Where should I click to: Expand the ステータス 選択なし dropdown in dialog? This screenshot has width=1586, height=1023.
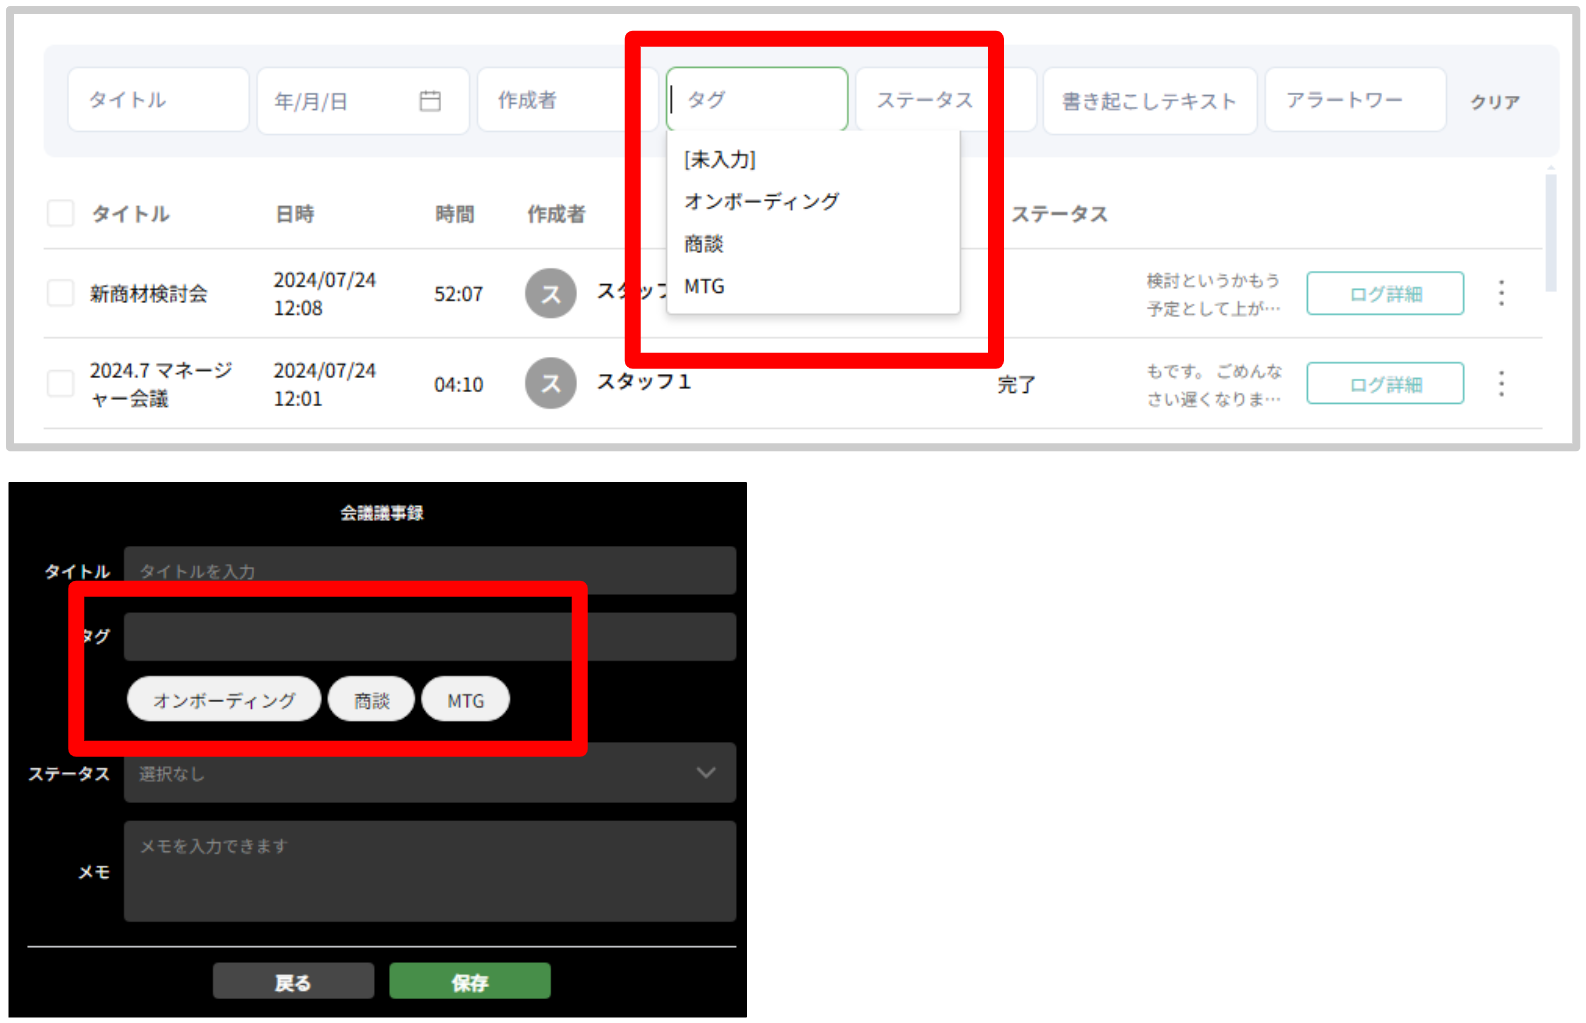(x=430, y=772)
